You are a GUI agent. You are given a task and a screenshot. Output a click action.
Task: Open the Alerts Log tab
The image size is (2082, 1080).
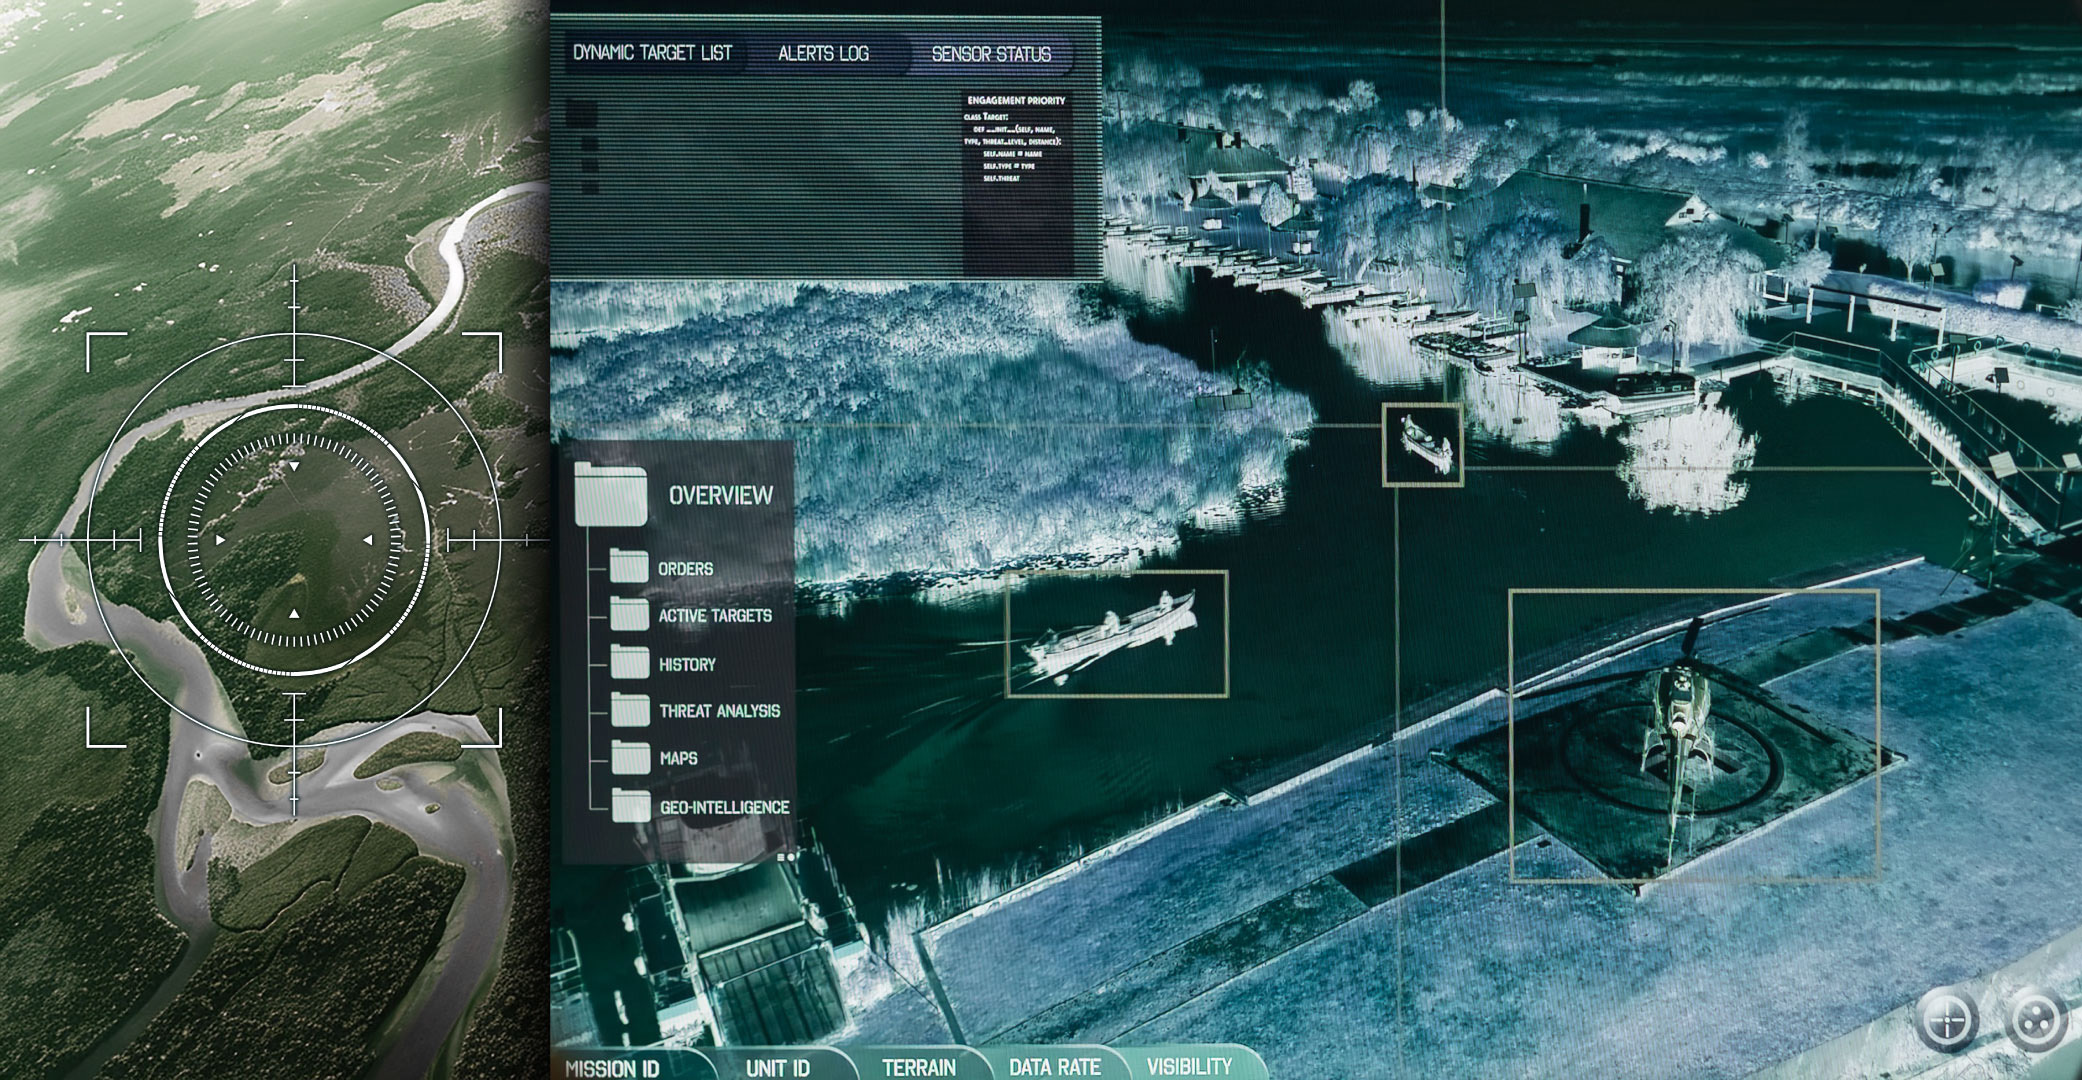coord(823,53)
